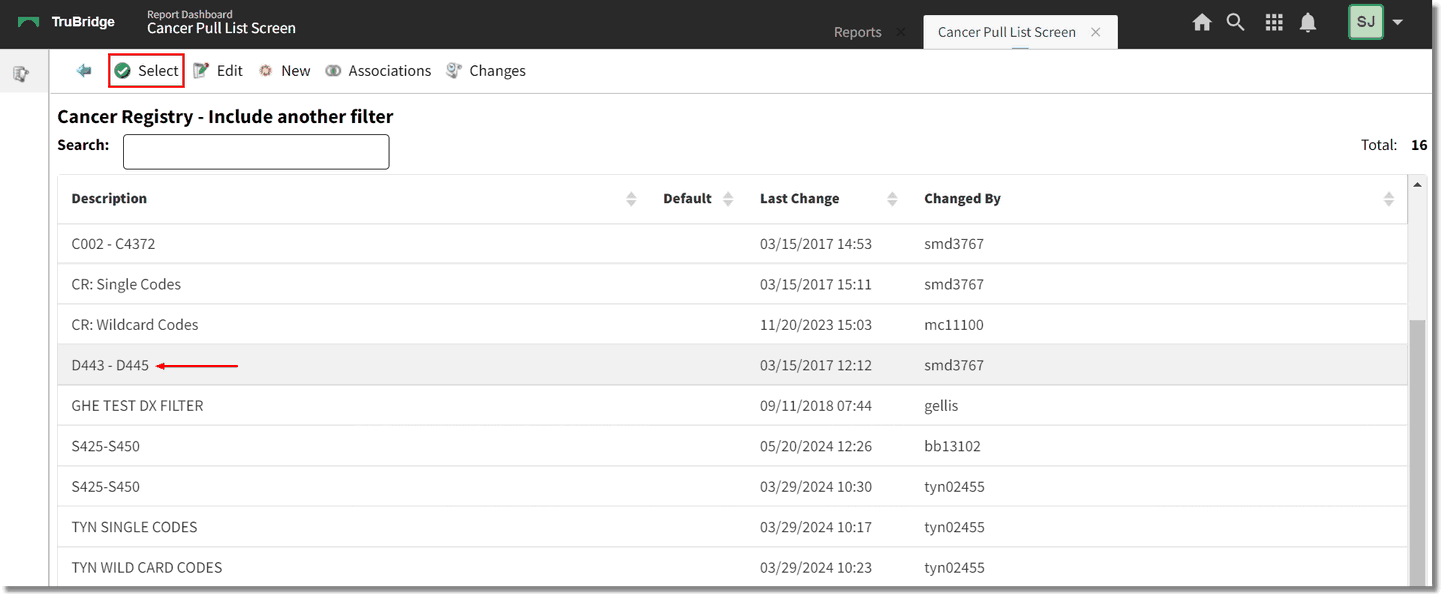1442x596 pixels.
Task: Click the Description column header
Action: [109, 198]
